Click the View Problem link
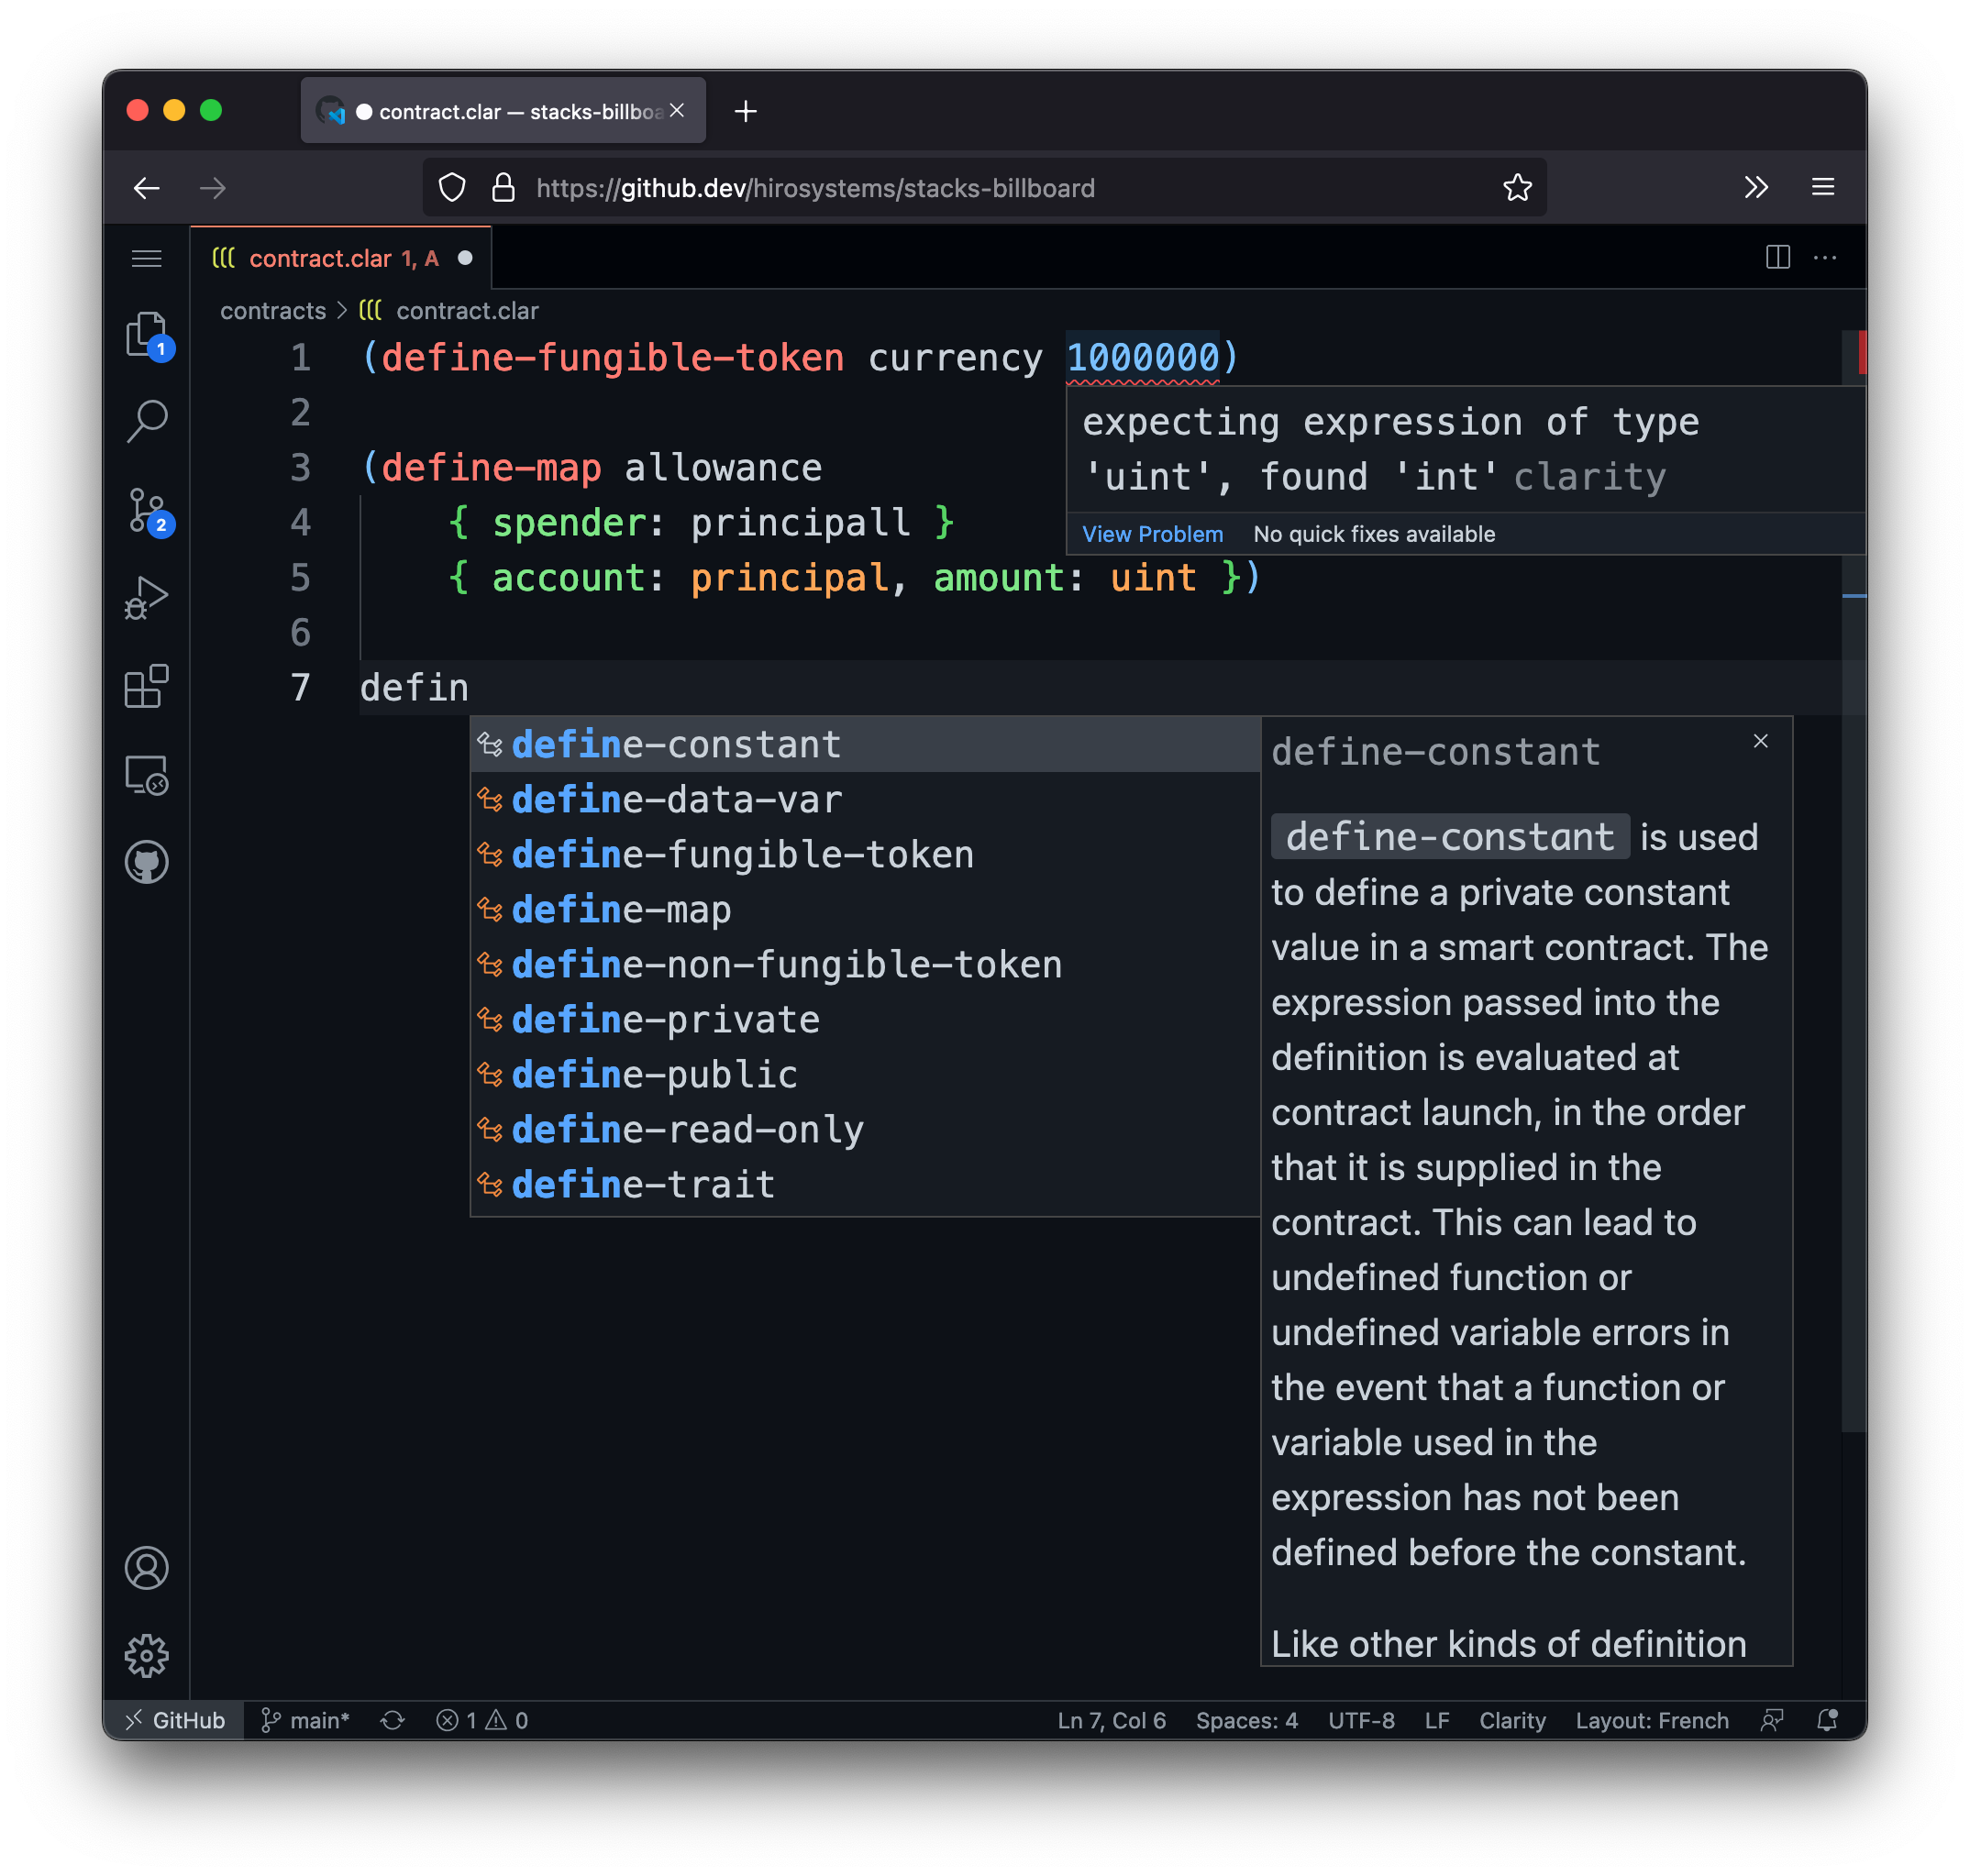The height and width of the screenshot is (1876, 1970). tap(1152, 534)
